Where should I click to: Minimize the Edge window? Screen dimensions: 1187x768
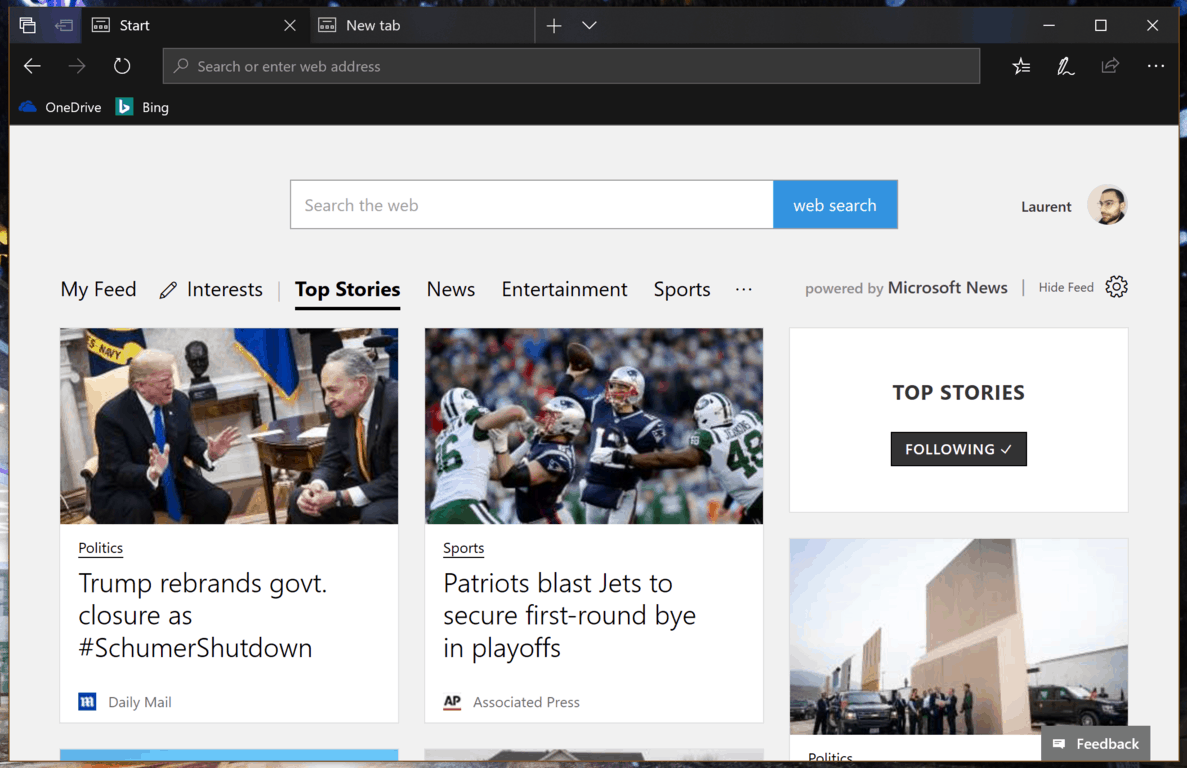pos(1048,26)
